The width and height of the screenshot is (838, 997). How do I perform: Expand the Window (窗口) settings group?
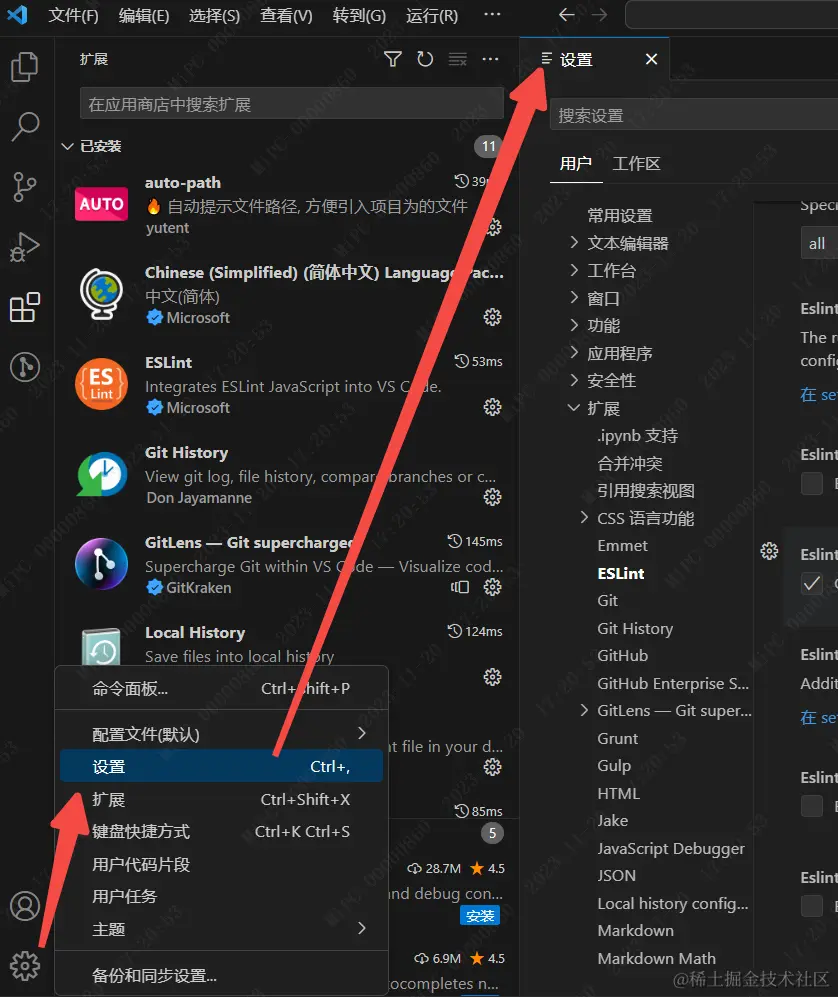tap(574, 298)
